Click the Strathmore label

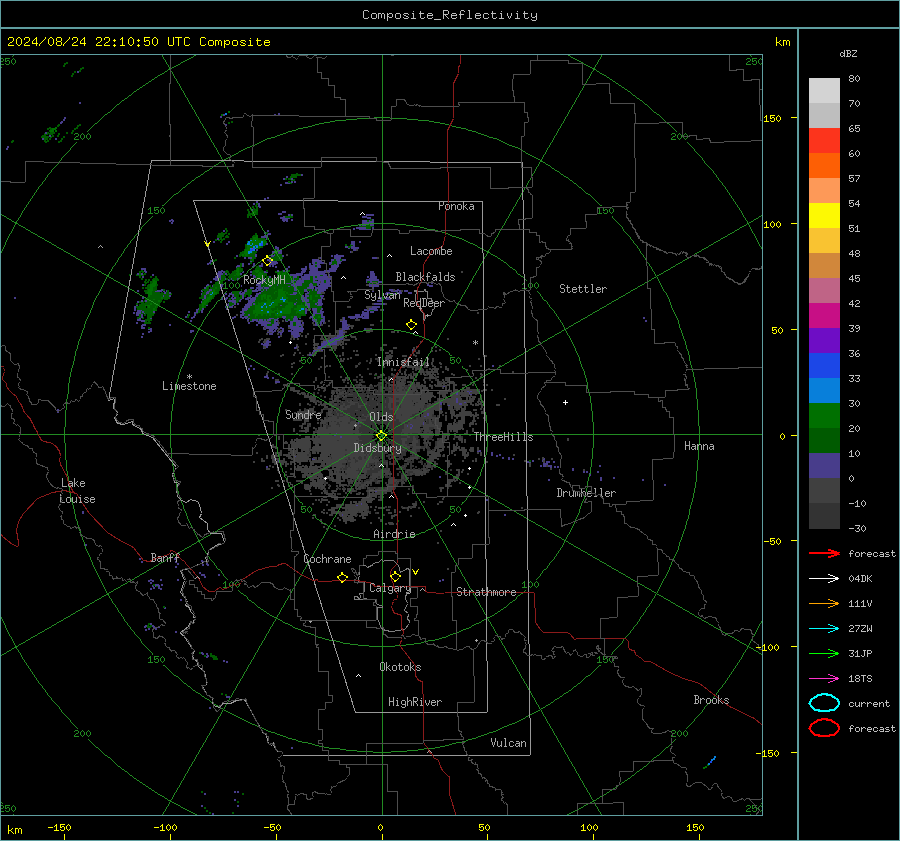[x=486, y=592]
